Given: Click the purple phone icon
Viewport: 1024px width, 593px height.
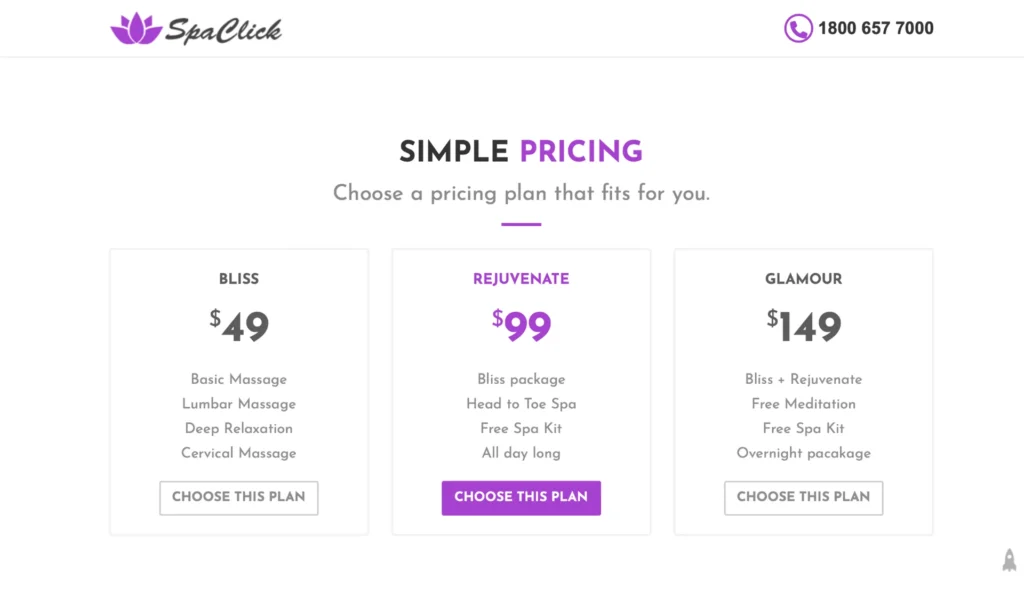Looking at the screenshot, I should [x=797, y=28].
